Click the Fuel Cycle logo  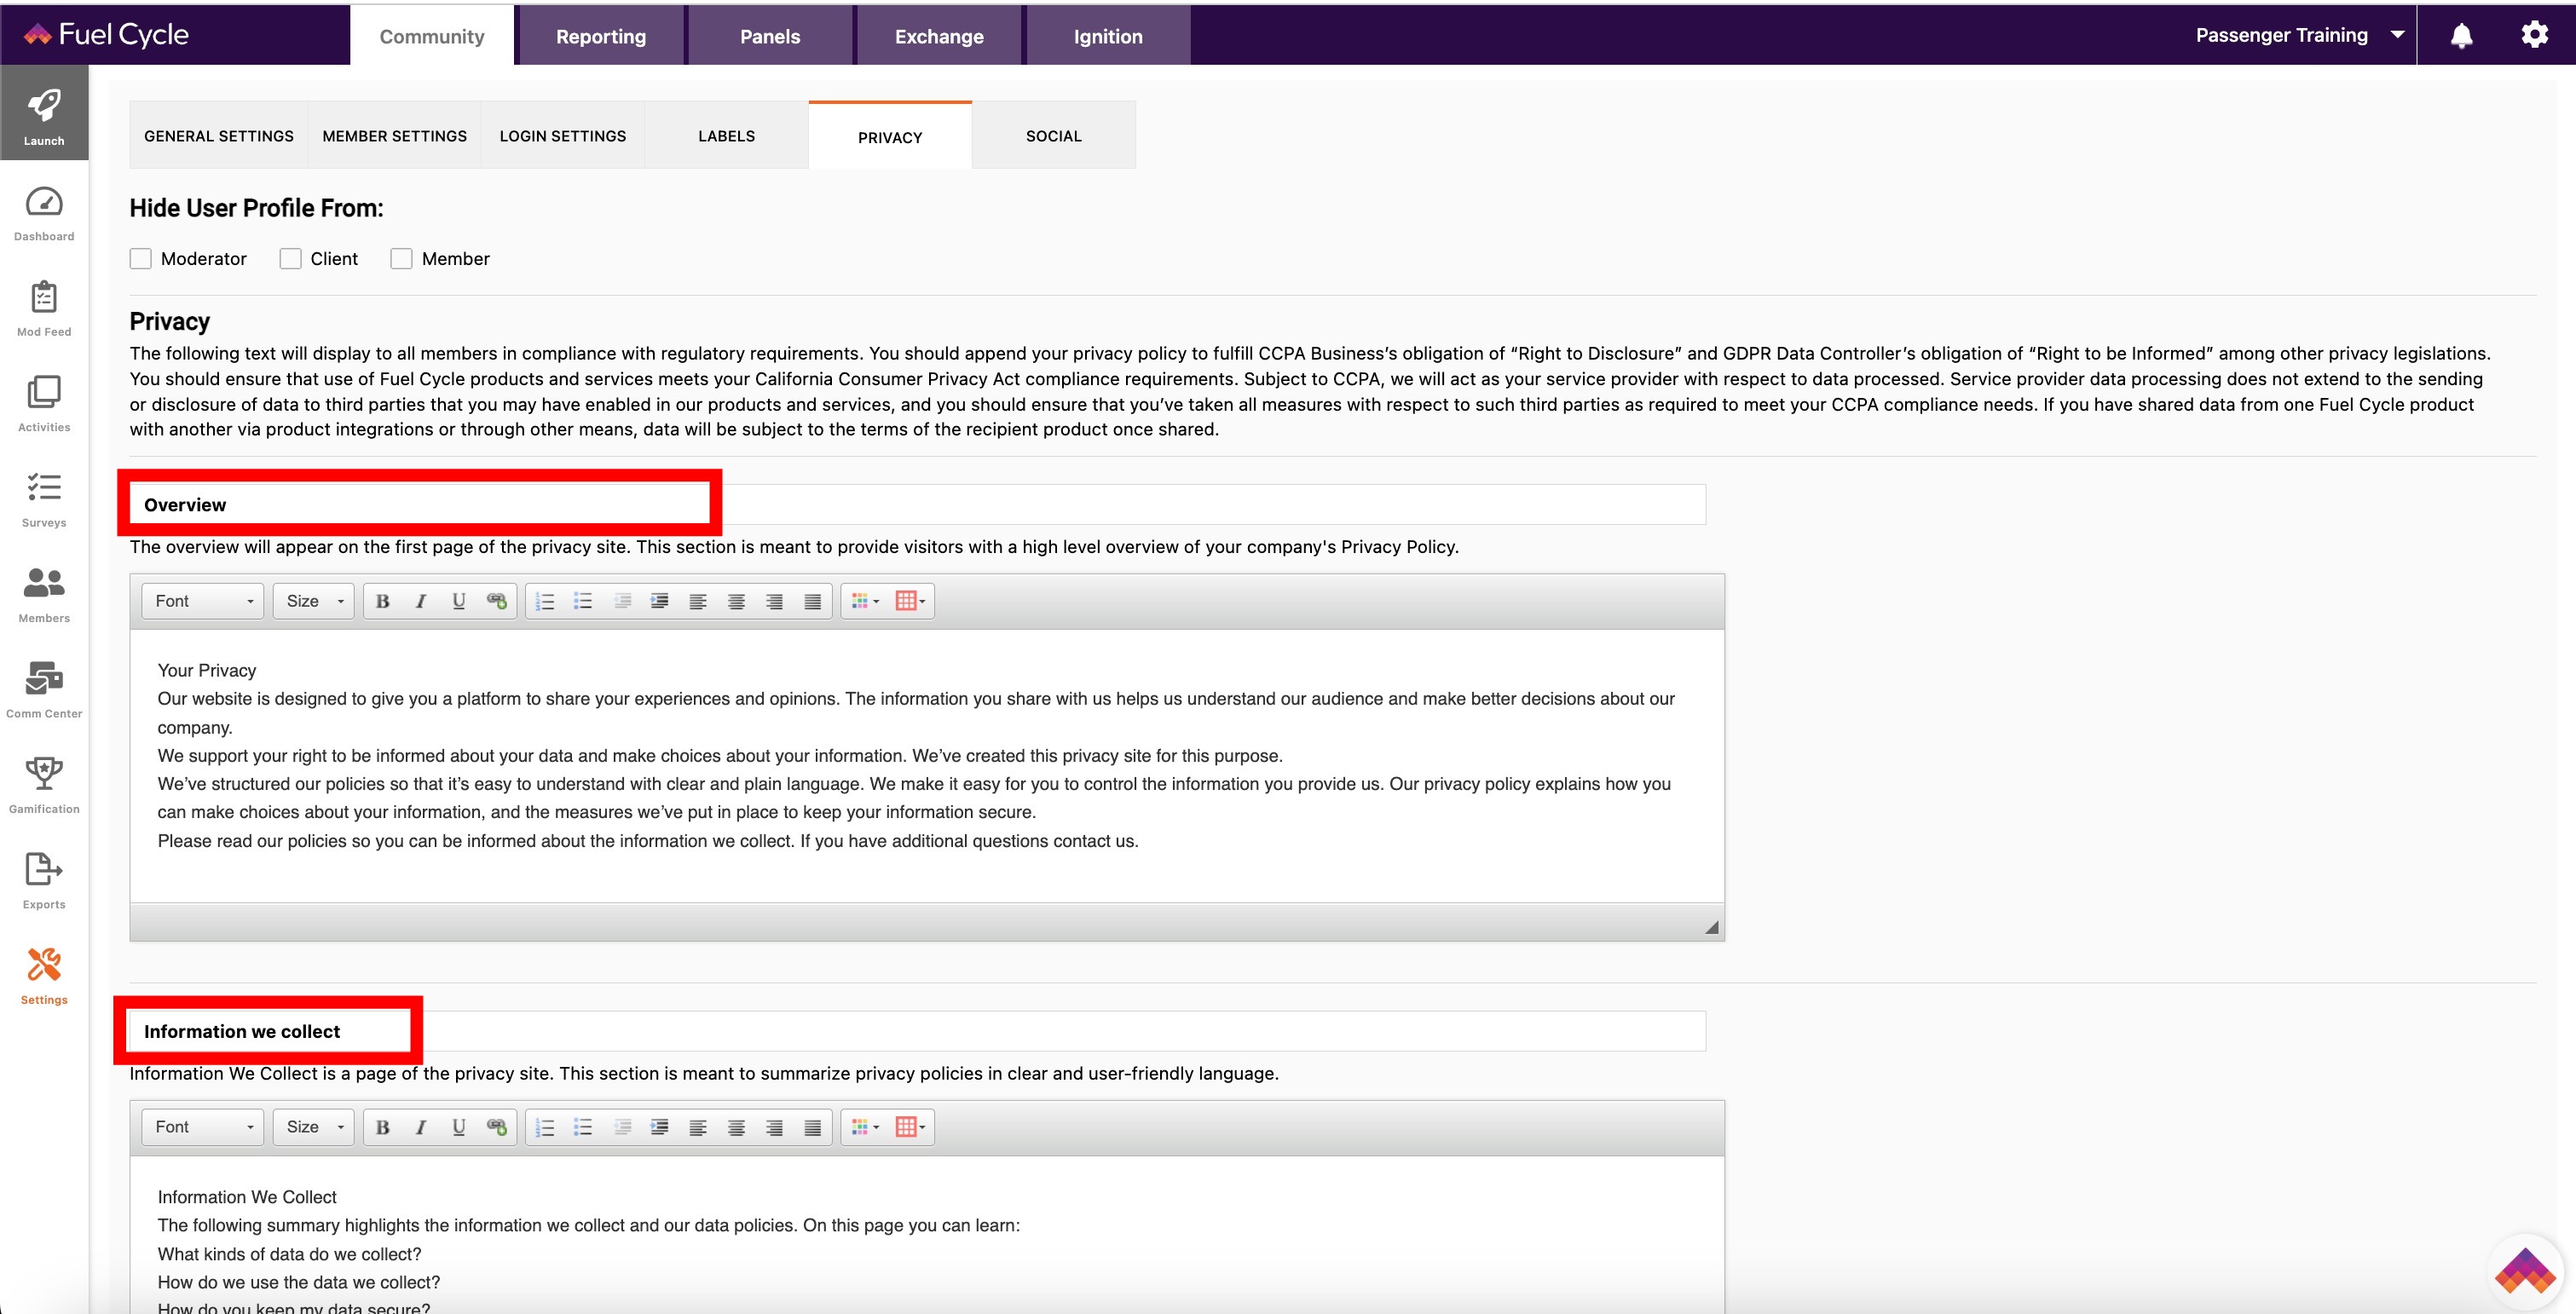click(x=106, y=34)
